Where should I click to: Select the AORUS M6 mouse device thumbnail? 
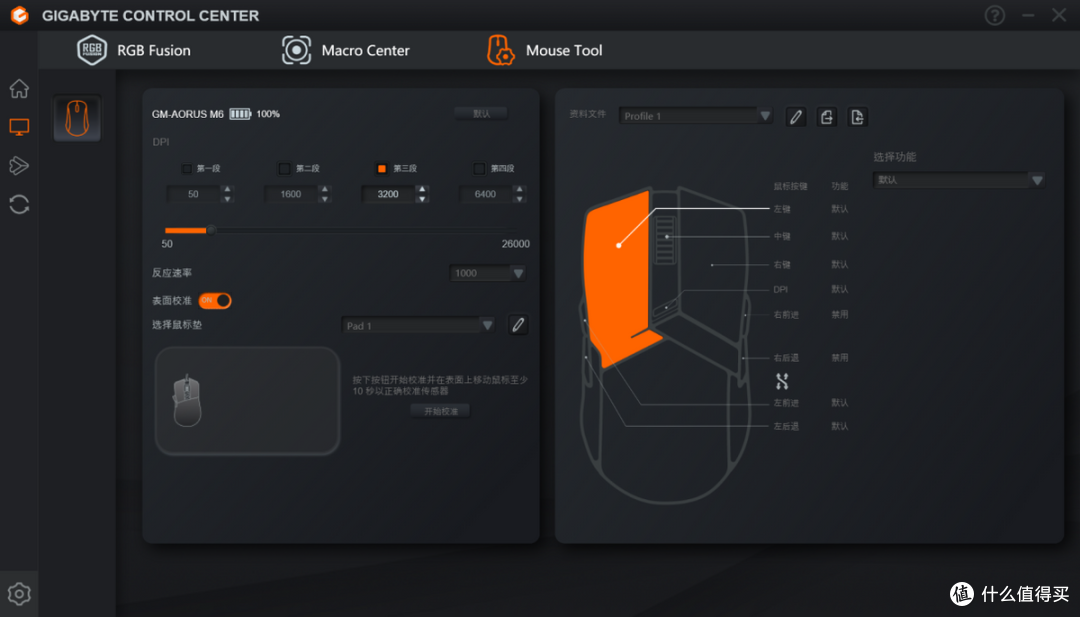point(77,118)
